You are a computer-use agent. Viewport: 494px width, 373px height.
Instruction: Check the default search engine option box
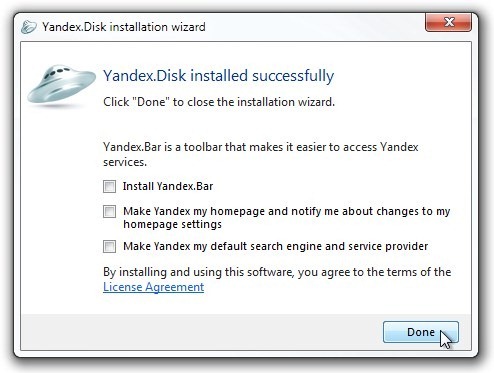(109, 246)
